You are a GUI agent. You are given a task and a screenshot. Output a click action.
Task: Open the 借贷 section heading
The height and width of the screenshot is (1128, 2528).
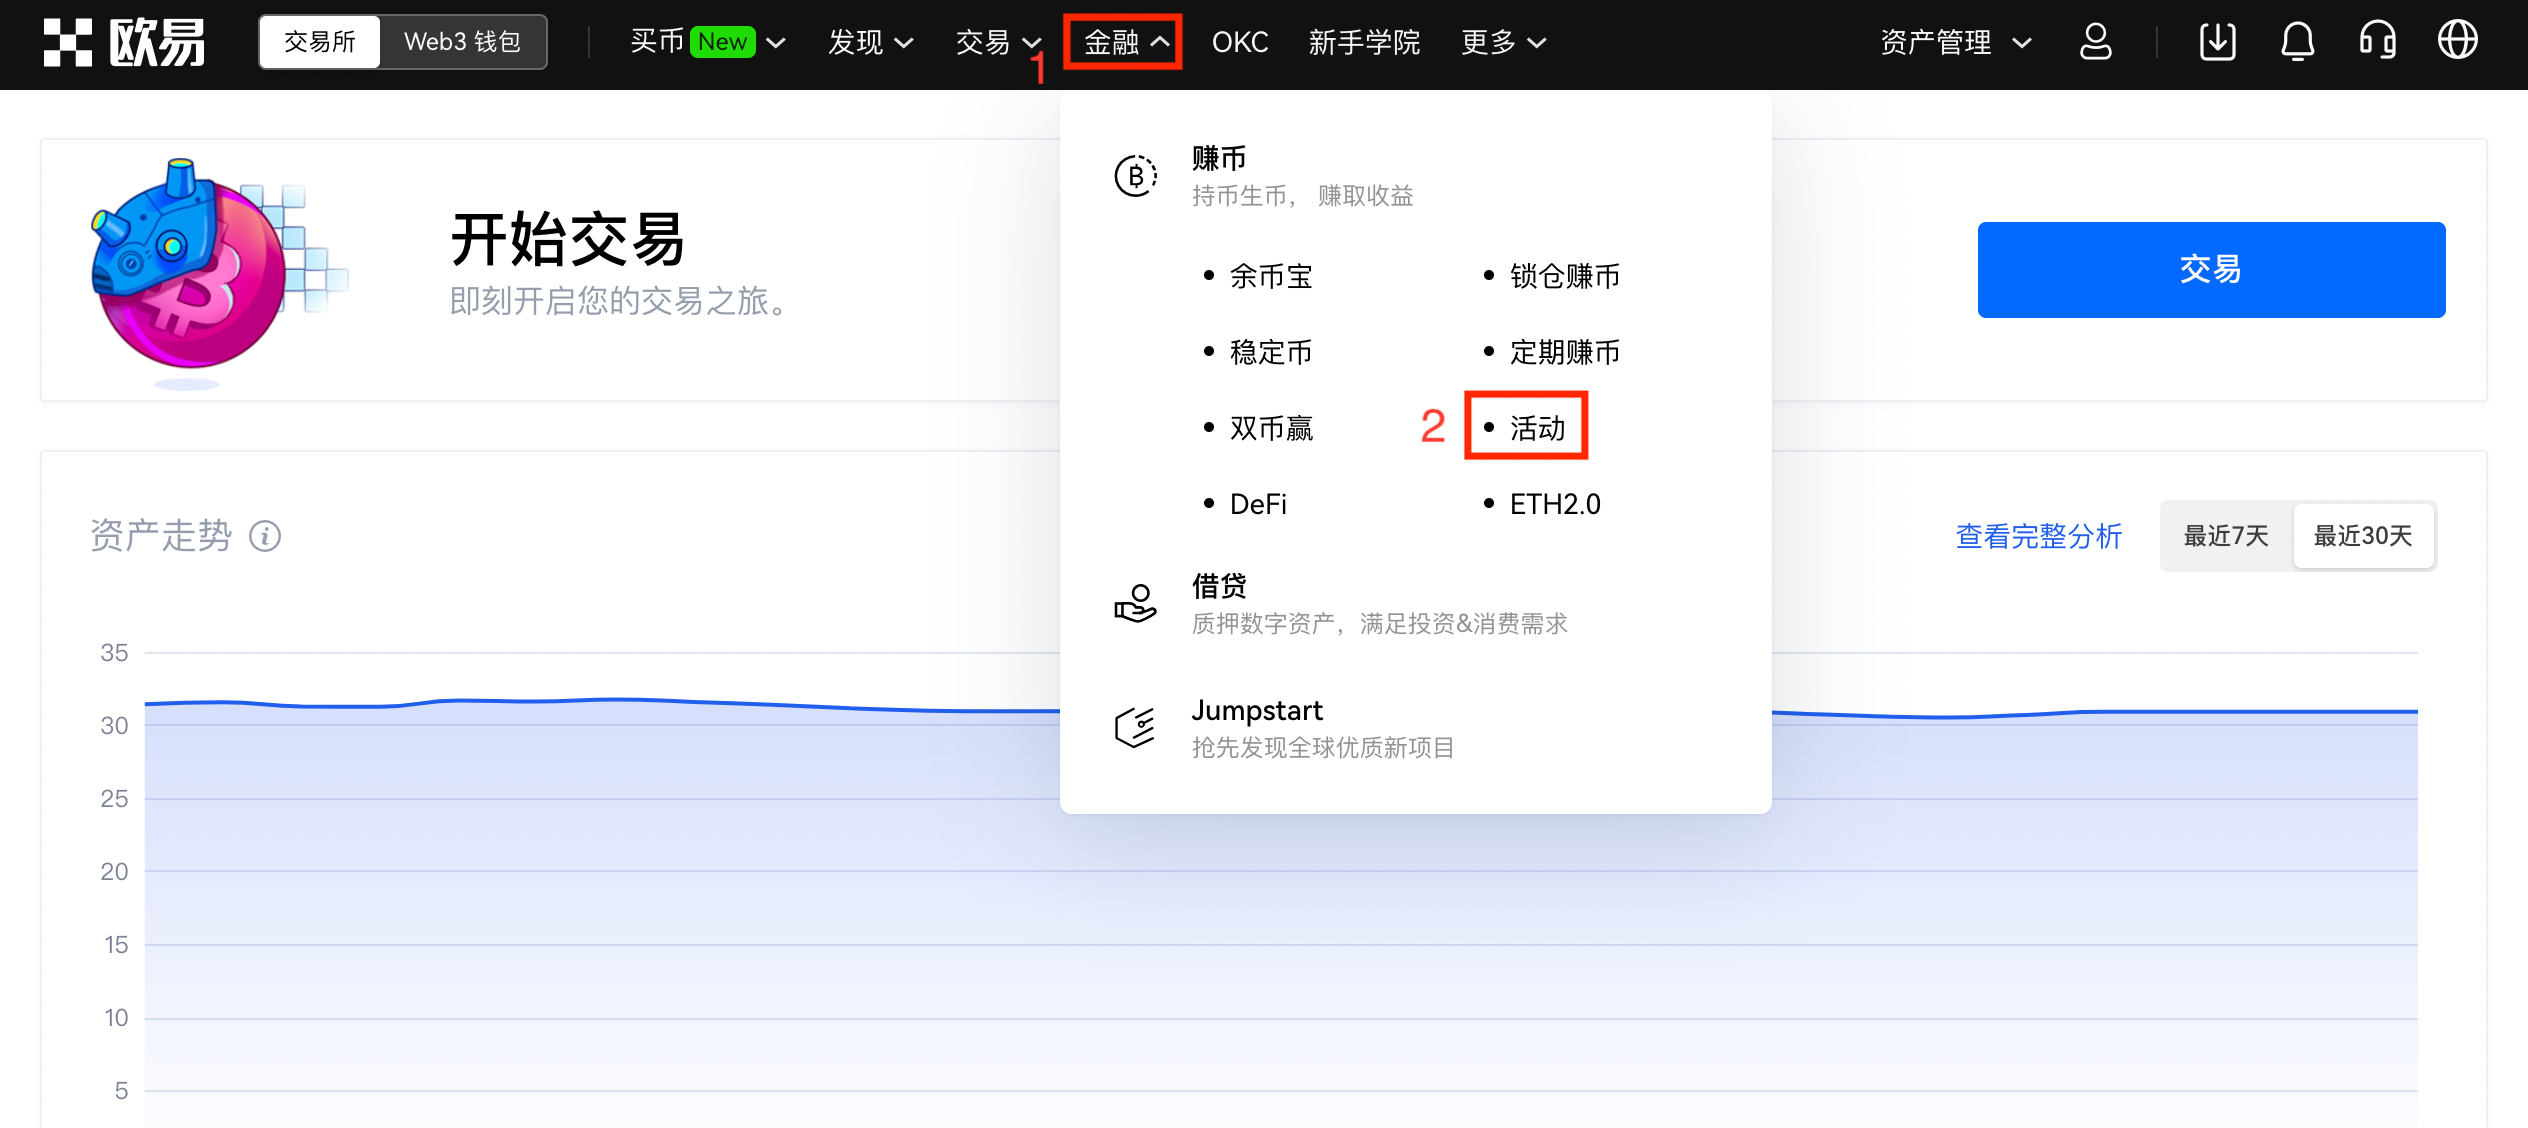(1219, 585)
